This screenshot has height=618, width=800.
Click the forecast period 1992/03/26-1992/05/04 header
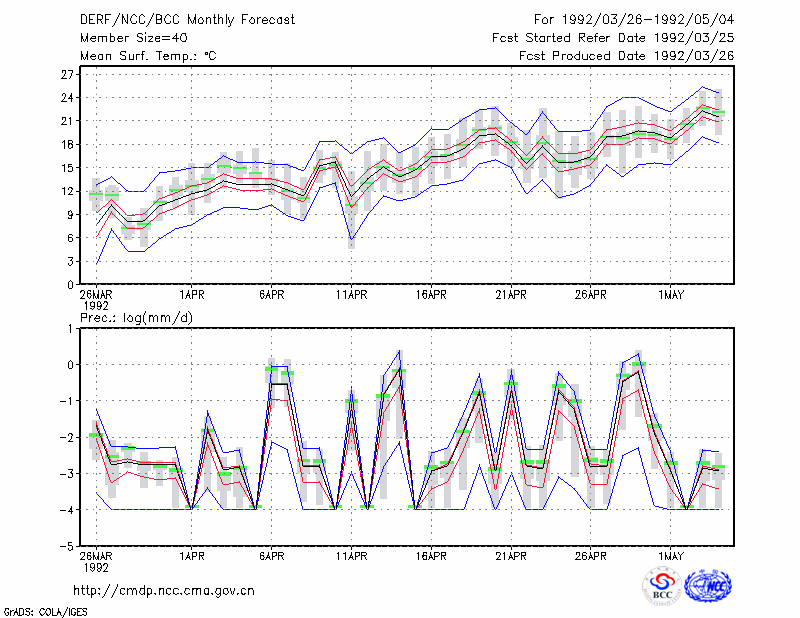click(x=634, y=20)
